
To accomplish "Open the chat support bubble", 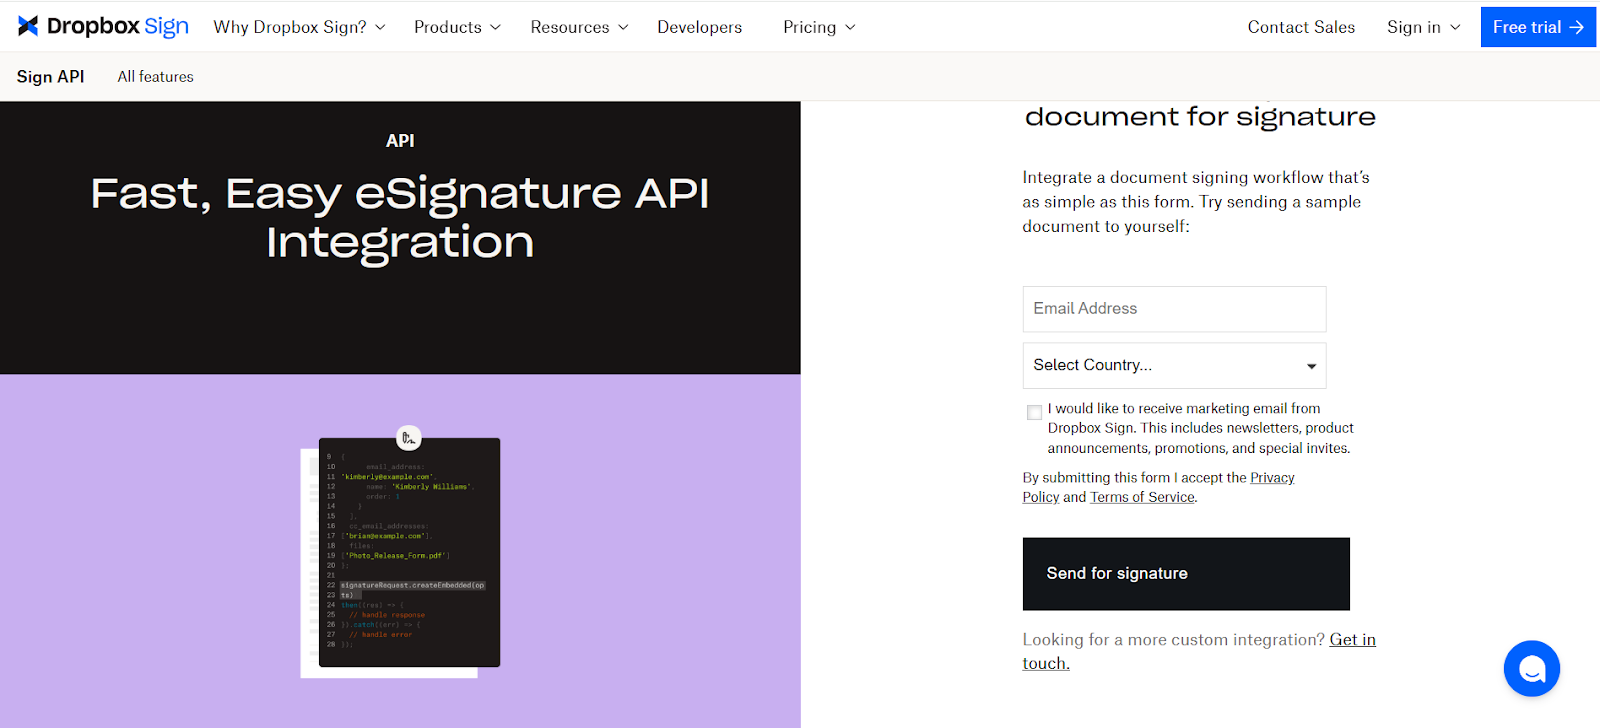I will coord(1531,668).
